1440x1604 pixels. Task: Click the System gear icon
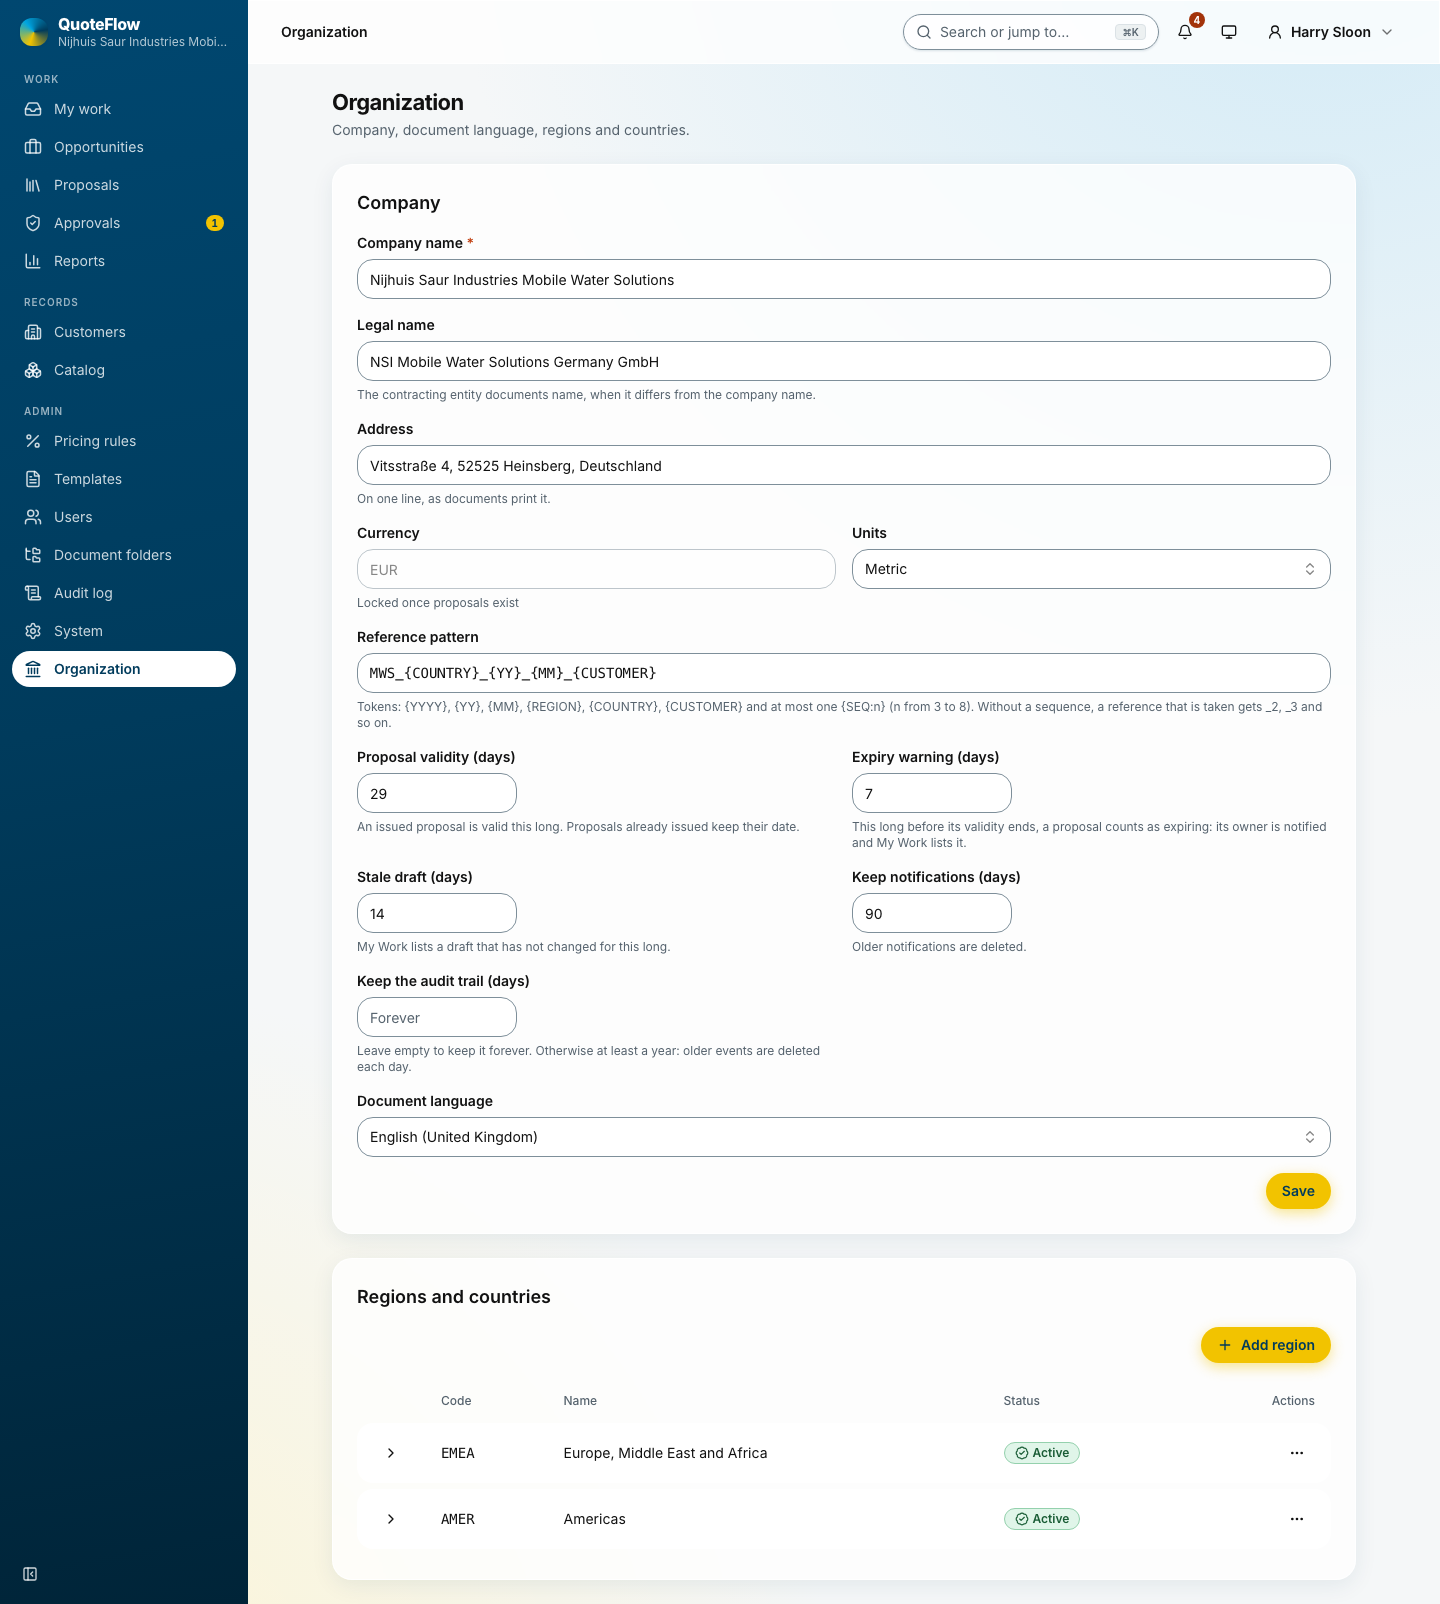[33, 631]
